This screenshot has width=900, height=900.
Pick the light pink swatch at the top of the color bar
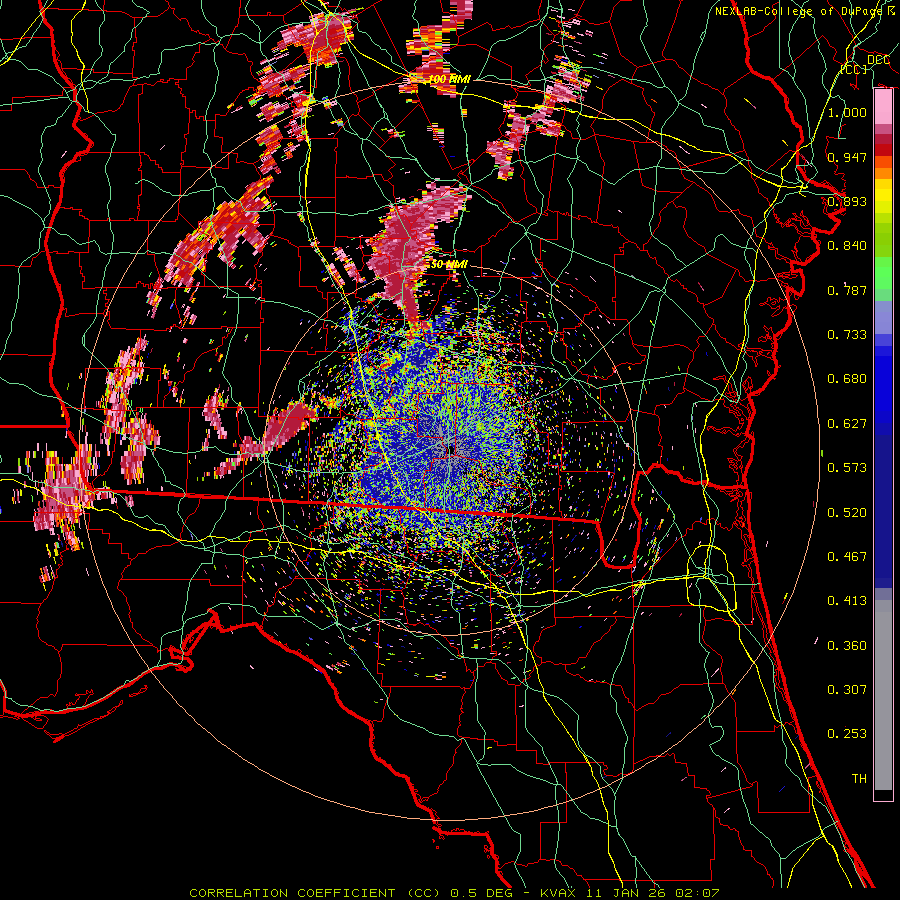click(883, 107)
